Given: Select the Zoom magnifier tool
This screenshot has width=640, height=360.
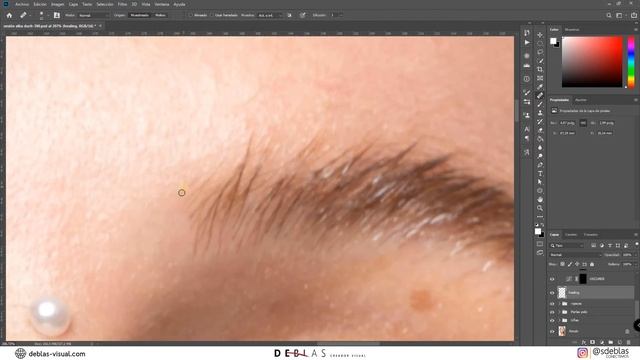Looking at the screenshot, I should [540, 208].
